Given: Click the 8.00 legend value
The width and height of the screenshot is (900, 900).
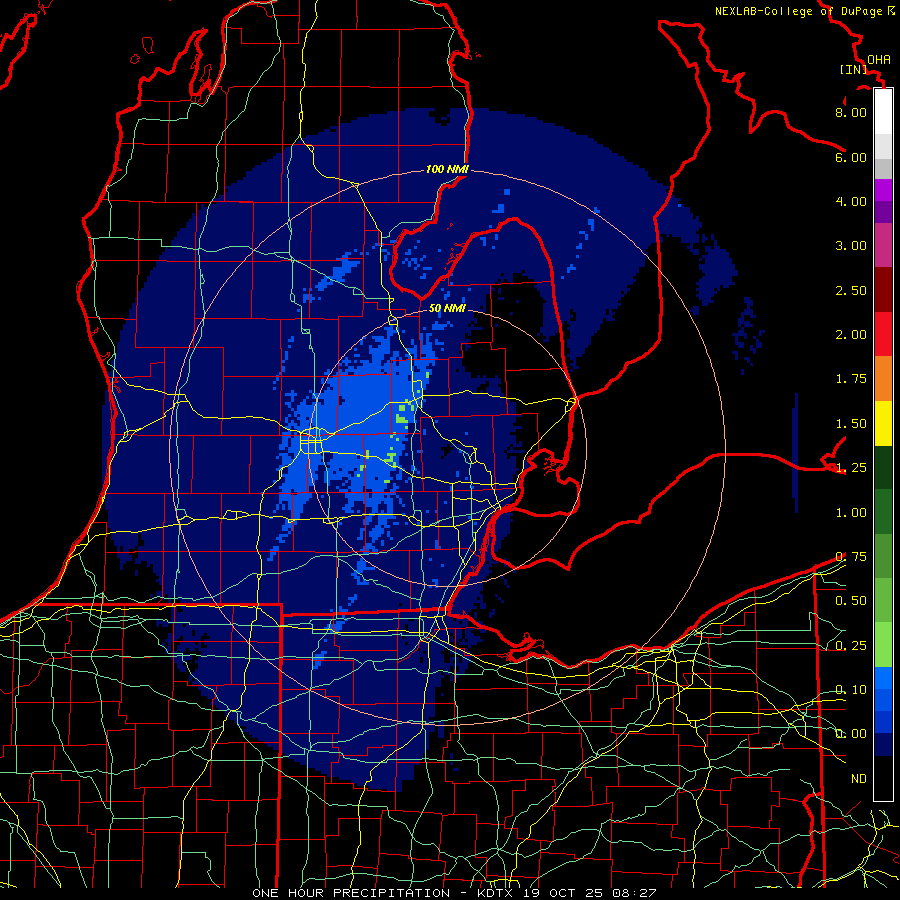Looking at the screenshot, I should [x=851, y=112].
